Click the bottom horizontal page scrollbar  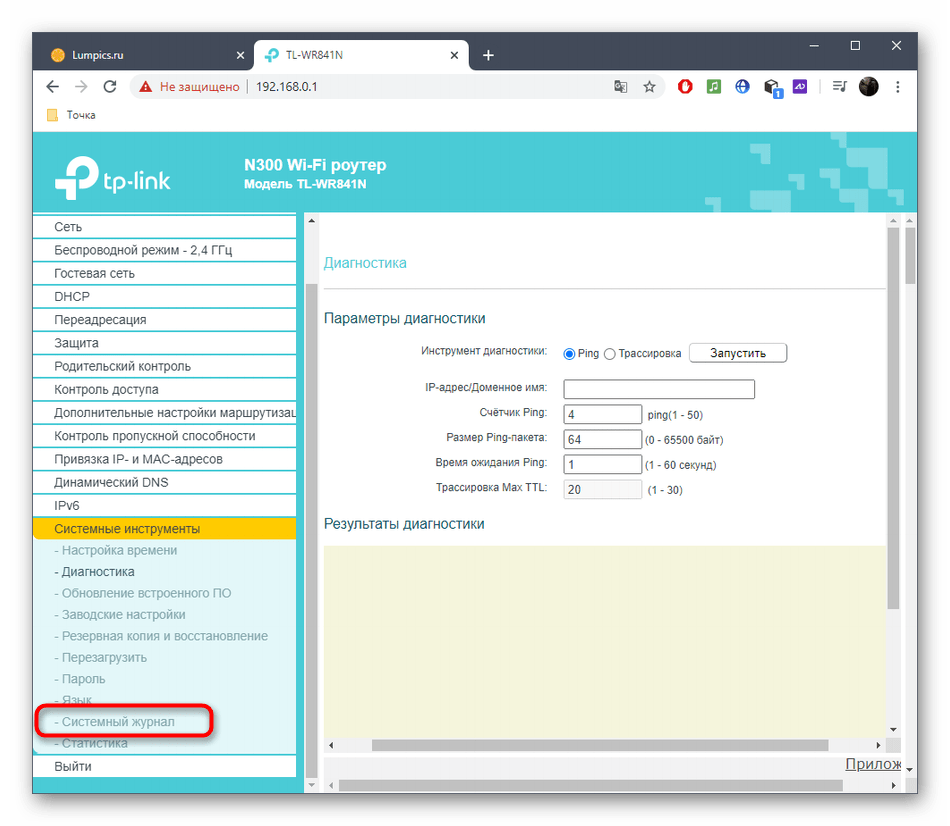[591, 785]
